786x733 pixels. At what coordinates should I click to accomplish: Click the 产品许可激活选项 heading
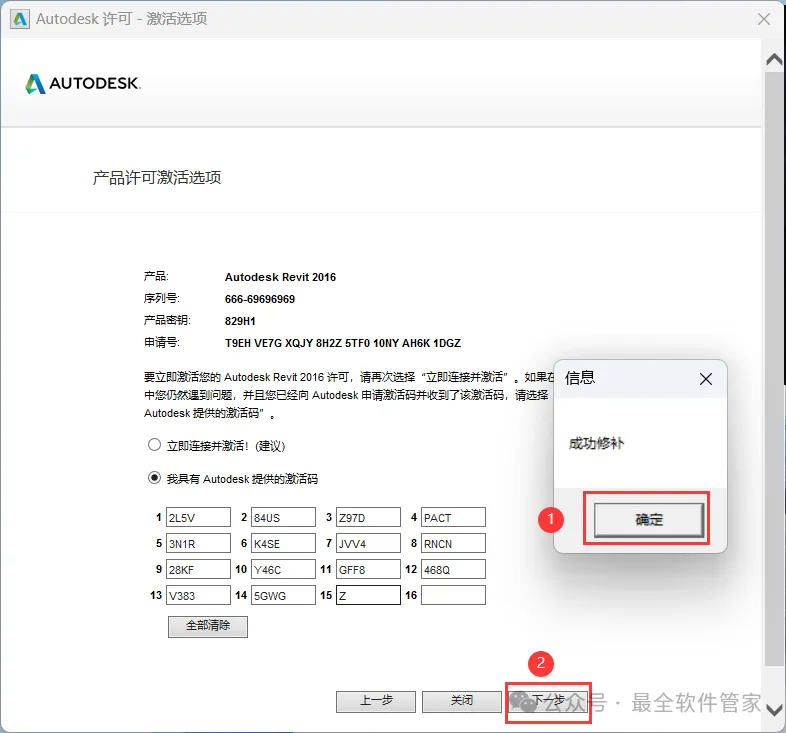[157, 177]
